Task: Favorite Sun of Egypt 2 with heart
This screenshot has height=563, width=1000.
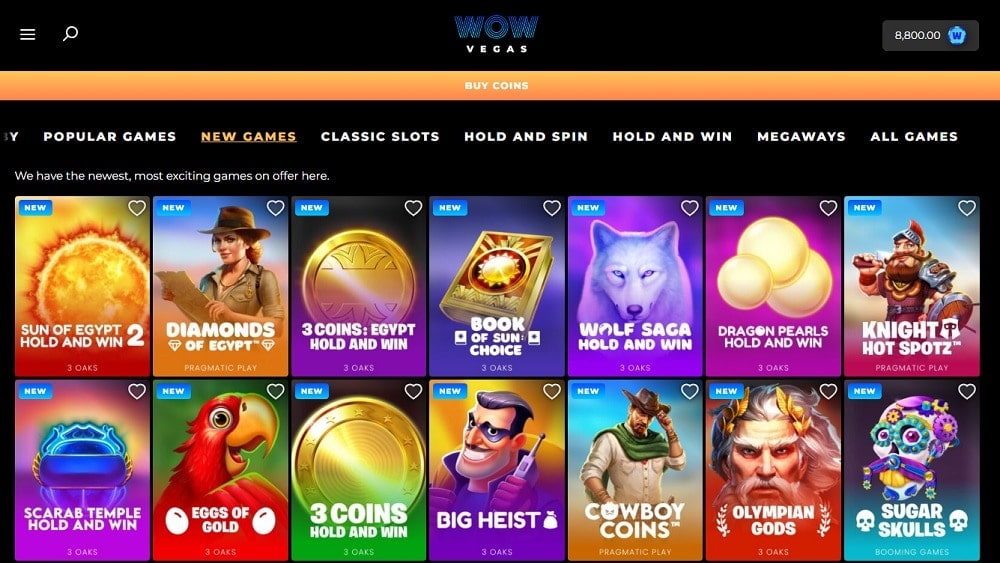Action: [x=137, y=208]
